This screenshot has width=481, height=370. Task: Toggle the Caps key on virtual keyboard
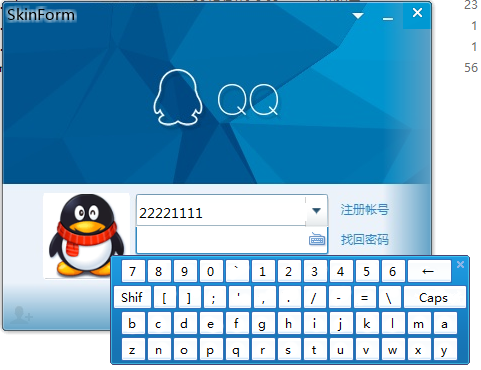click(x=434, y=297)
